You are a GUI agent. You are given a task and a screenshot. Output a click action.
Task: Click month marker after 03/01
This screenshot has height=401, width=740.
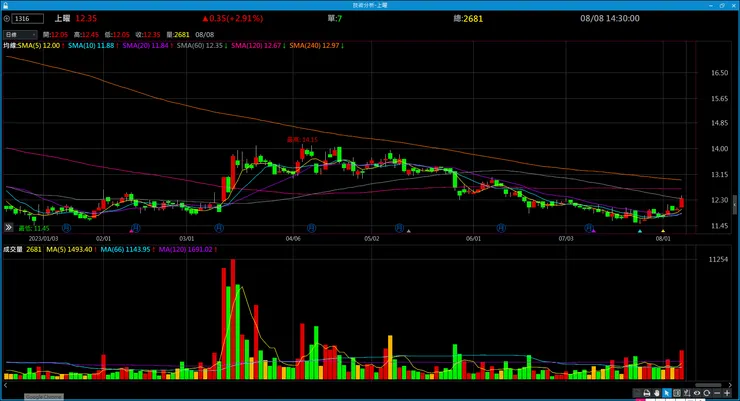pos(219,228)
